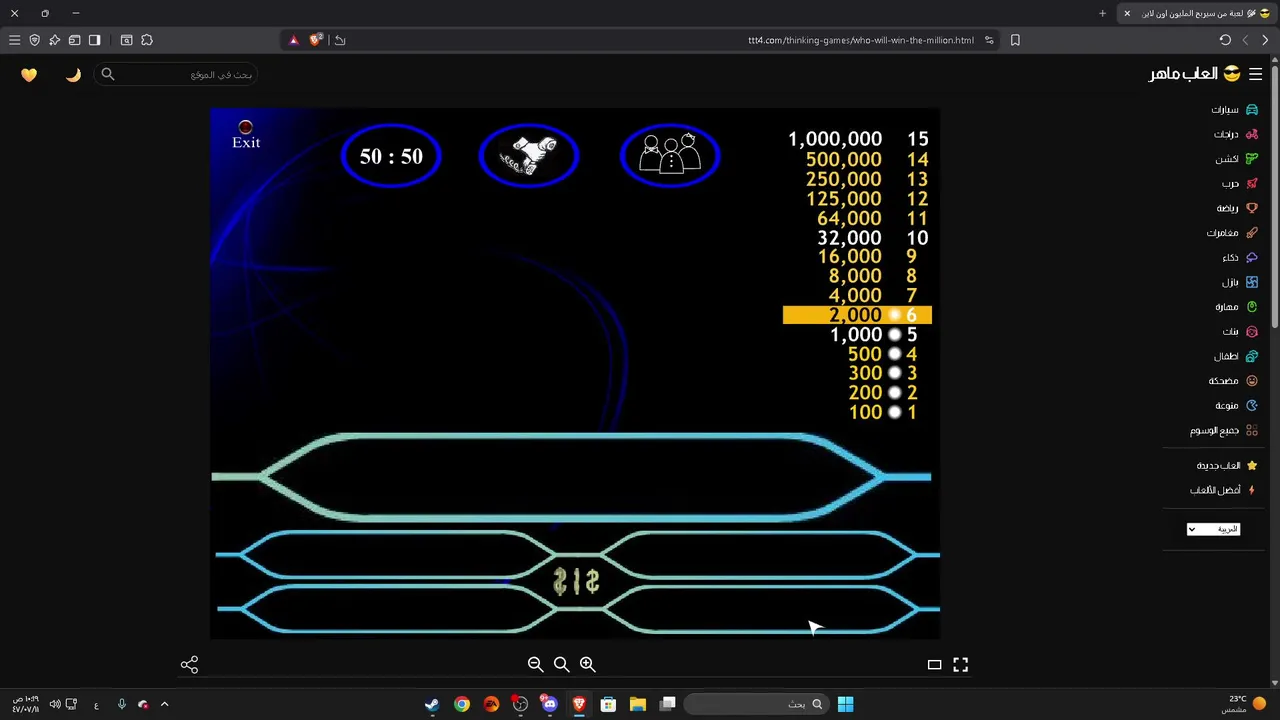Viewport: 1280px width, 720px height.
Task: Click the search magnifier icon in site search
Action: [108, 74]
